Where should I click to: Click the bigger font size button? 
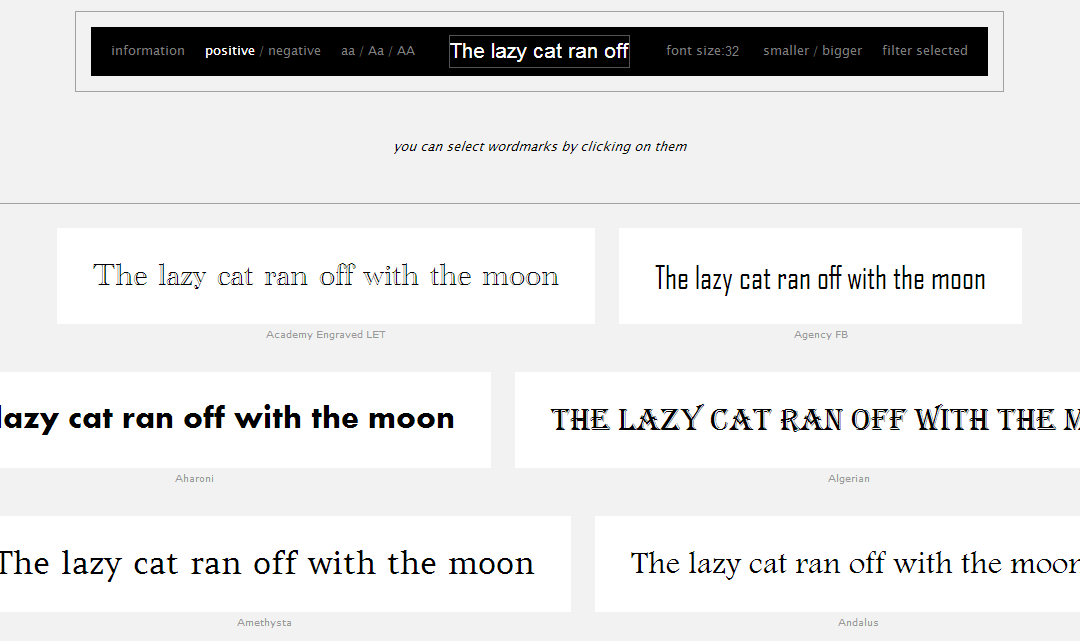842,51
